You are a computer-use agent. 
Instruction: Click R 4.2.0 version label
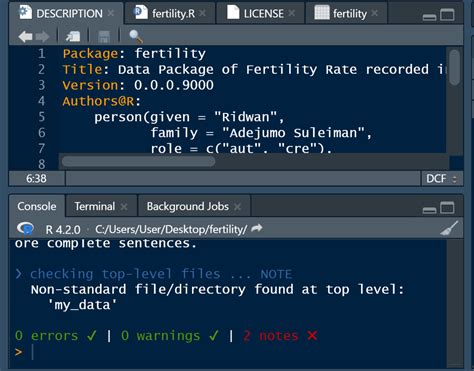click(x=63, y=229)
